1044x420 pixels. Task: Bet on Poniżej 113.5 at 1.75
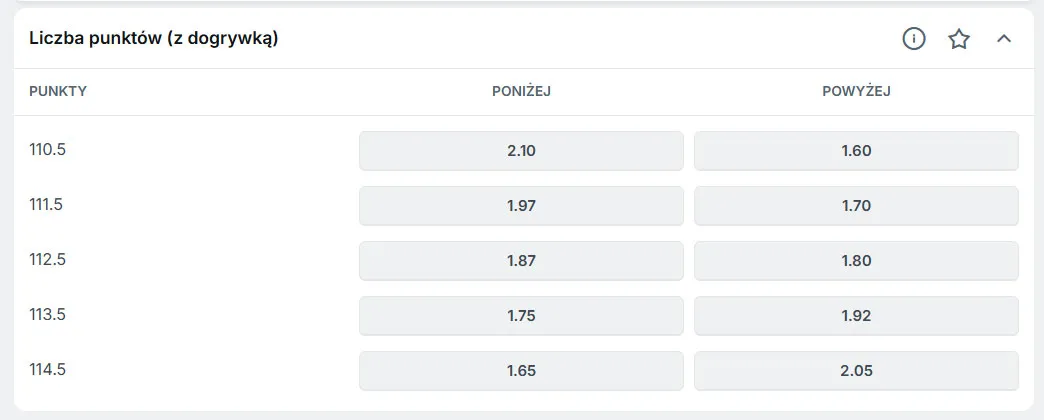(x=521, y=315)
